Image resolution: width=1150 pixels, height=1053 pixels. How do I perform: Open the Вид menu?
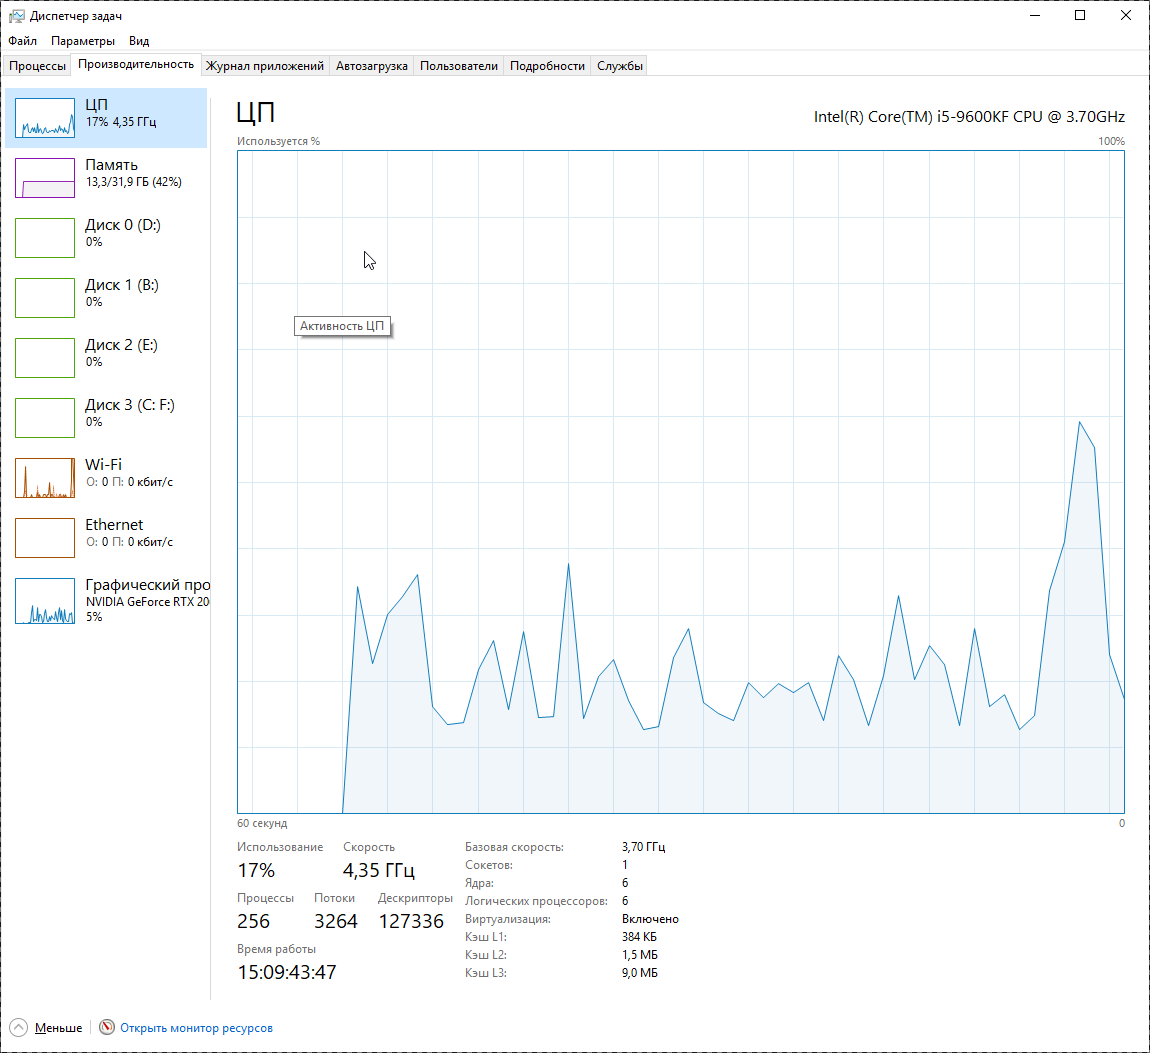[x=139, y=41]
